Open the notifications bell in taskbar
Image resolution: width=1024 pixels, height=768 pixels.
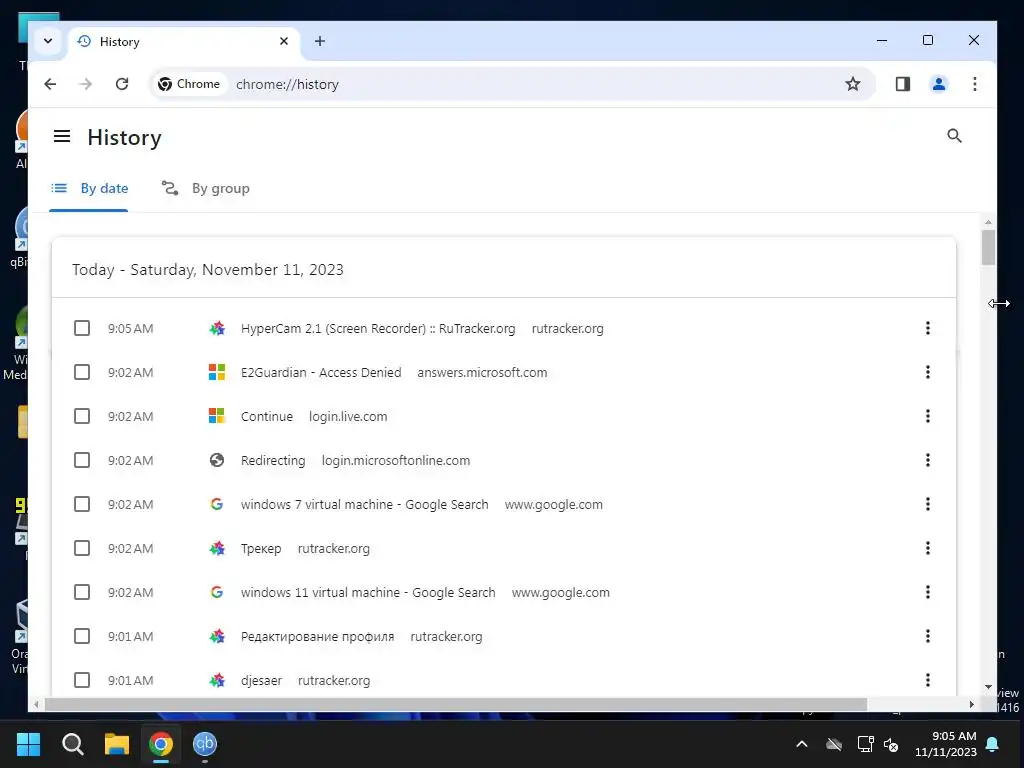pyautogui.click(x=992, y=744)
